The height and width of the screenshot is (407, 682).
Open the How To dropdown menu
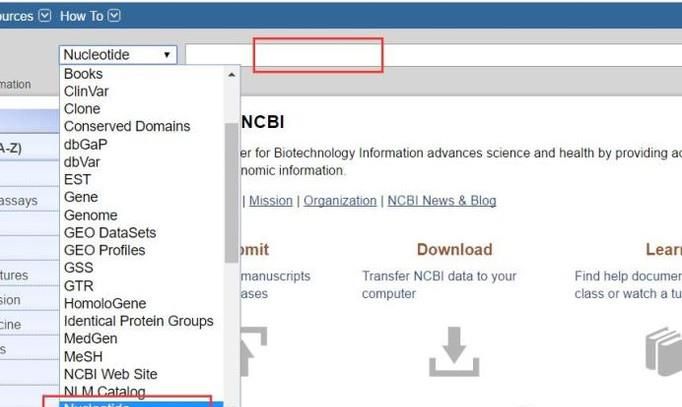89,16
